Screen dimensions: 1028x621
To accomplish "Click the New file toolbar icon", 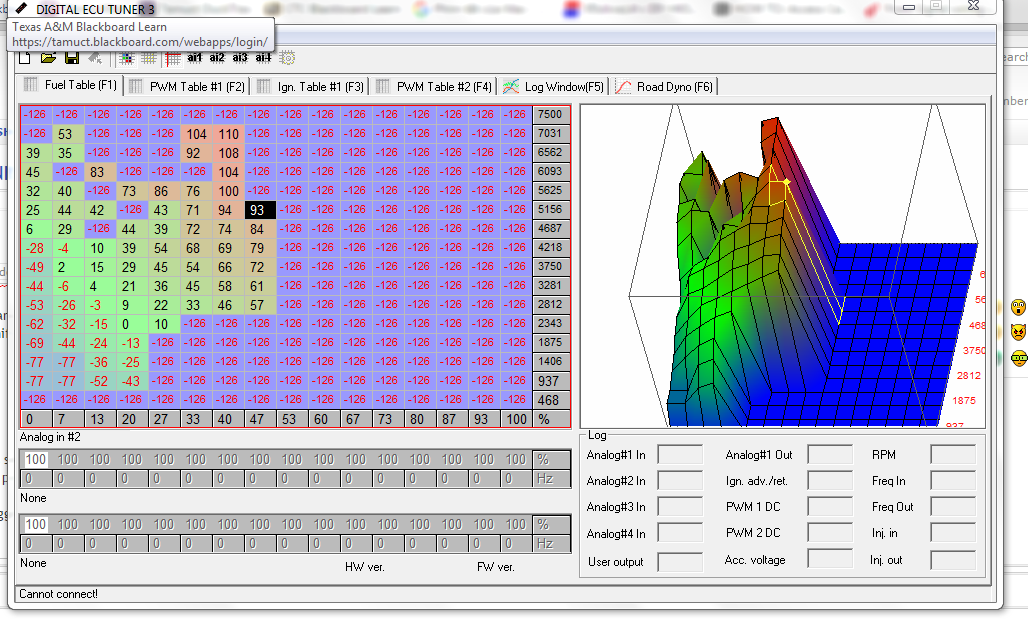I will pos(25,58).
